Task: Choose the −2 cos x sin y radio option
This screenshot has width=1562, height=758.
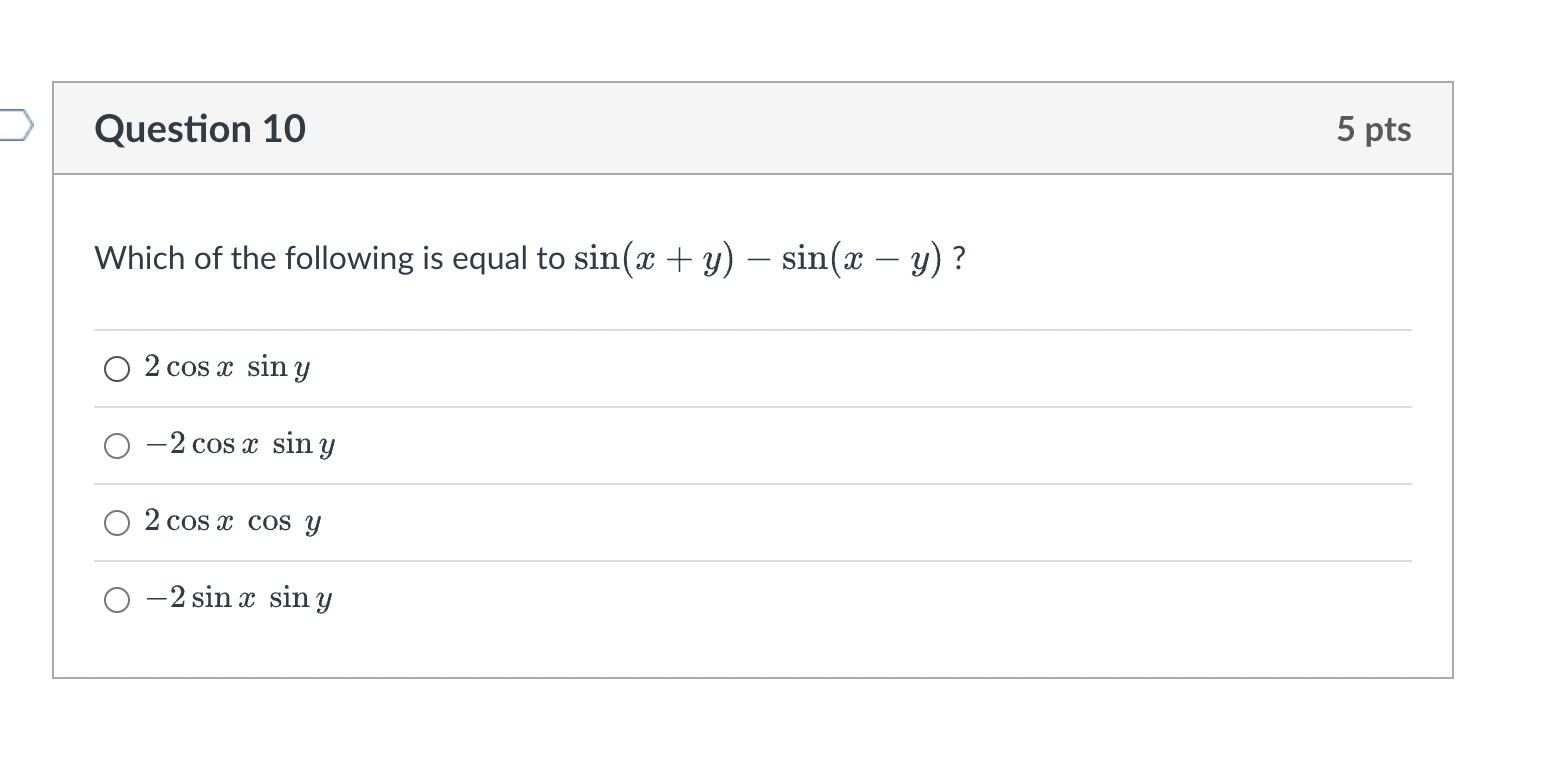Action: pyautogui.click(x=117, y=446)
